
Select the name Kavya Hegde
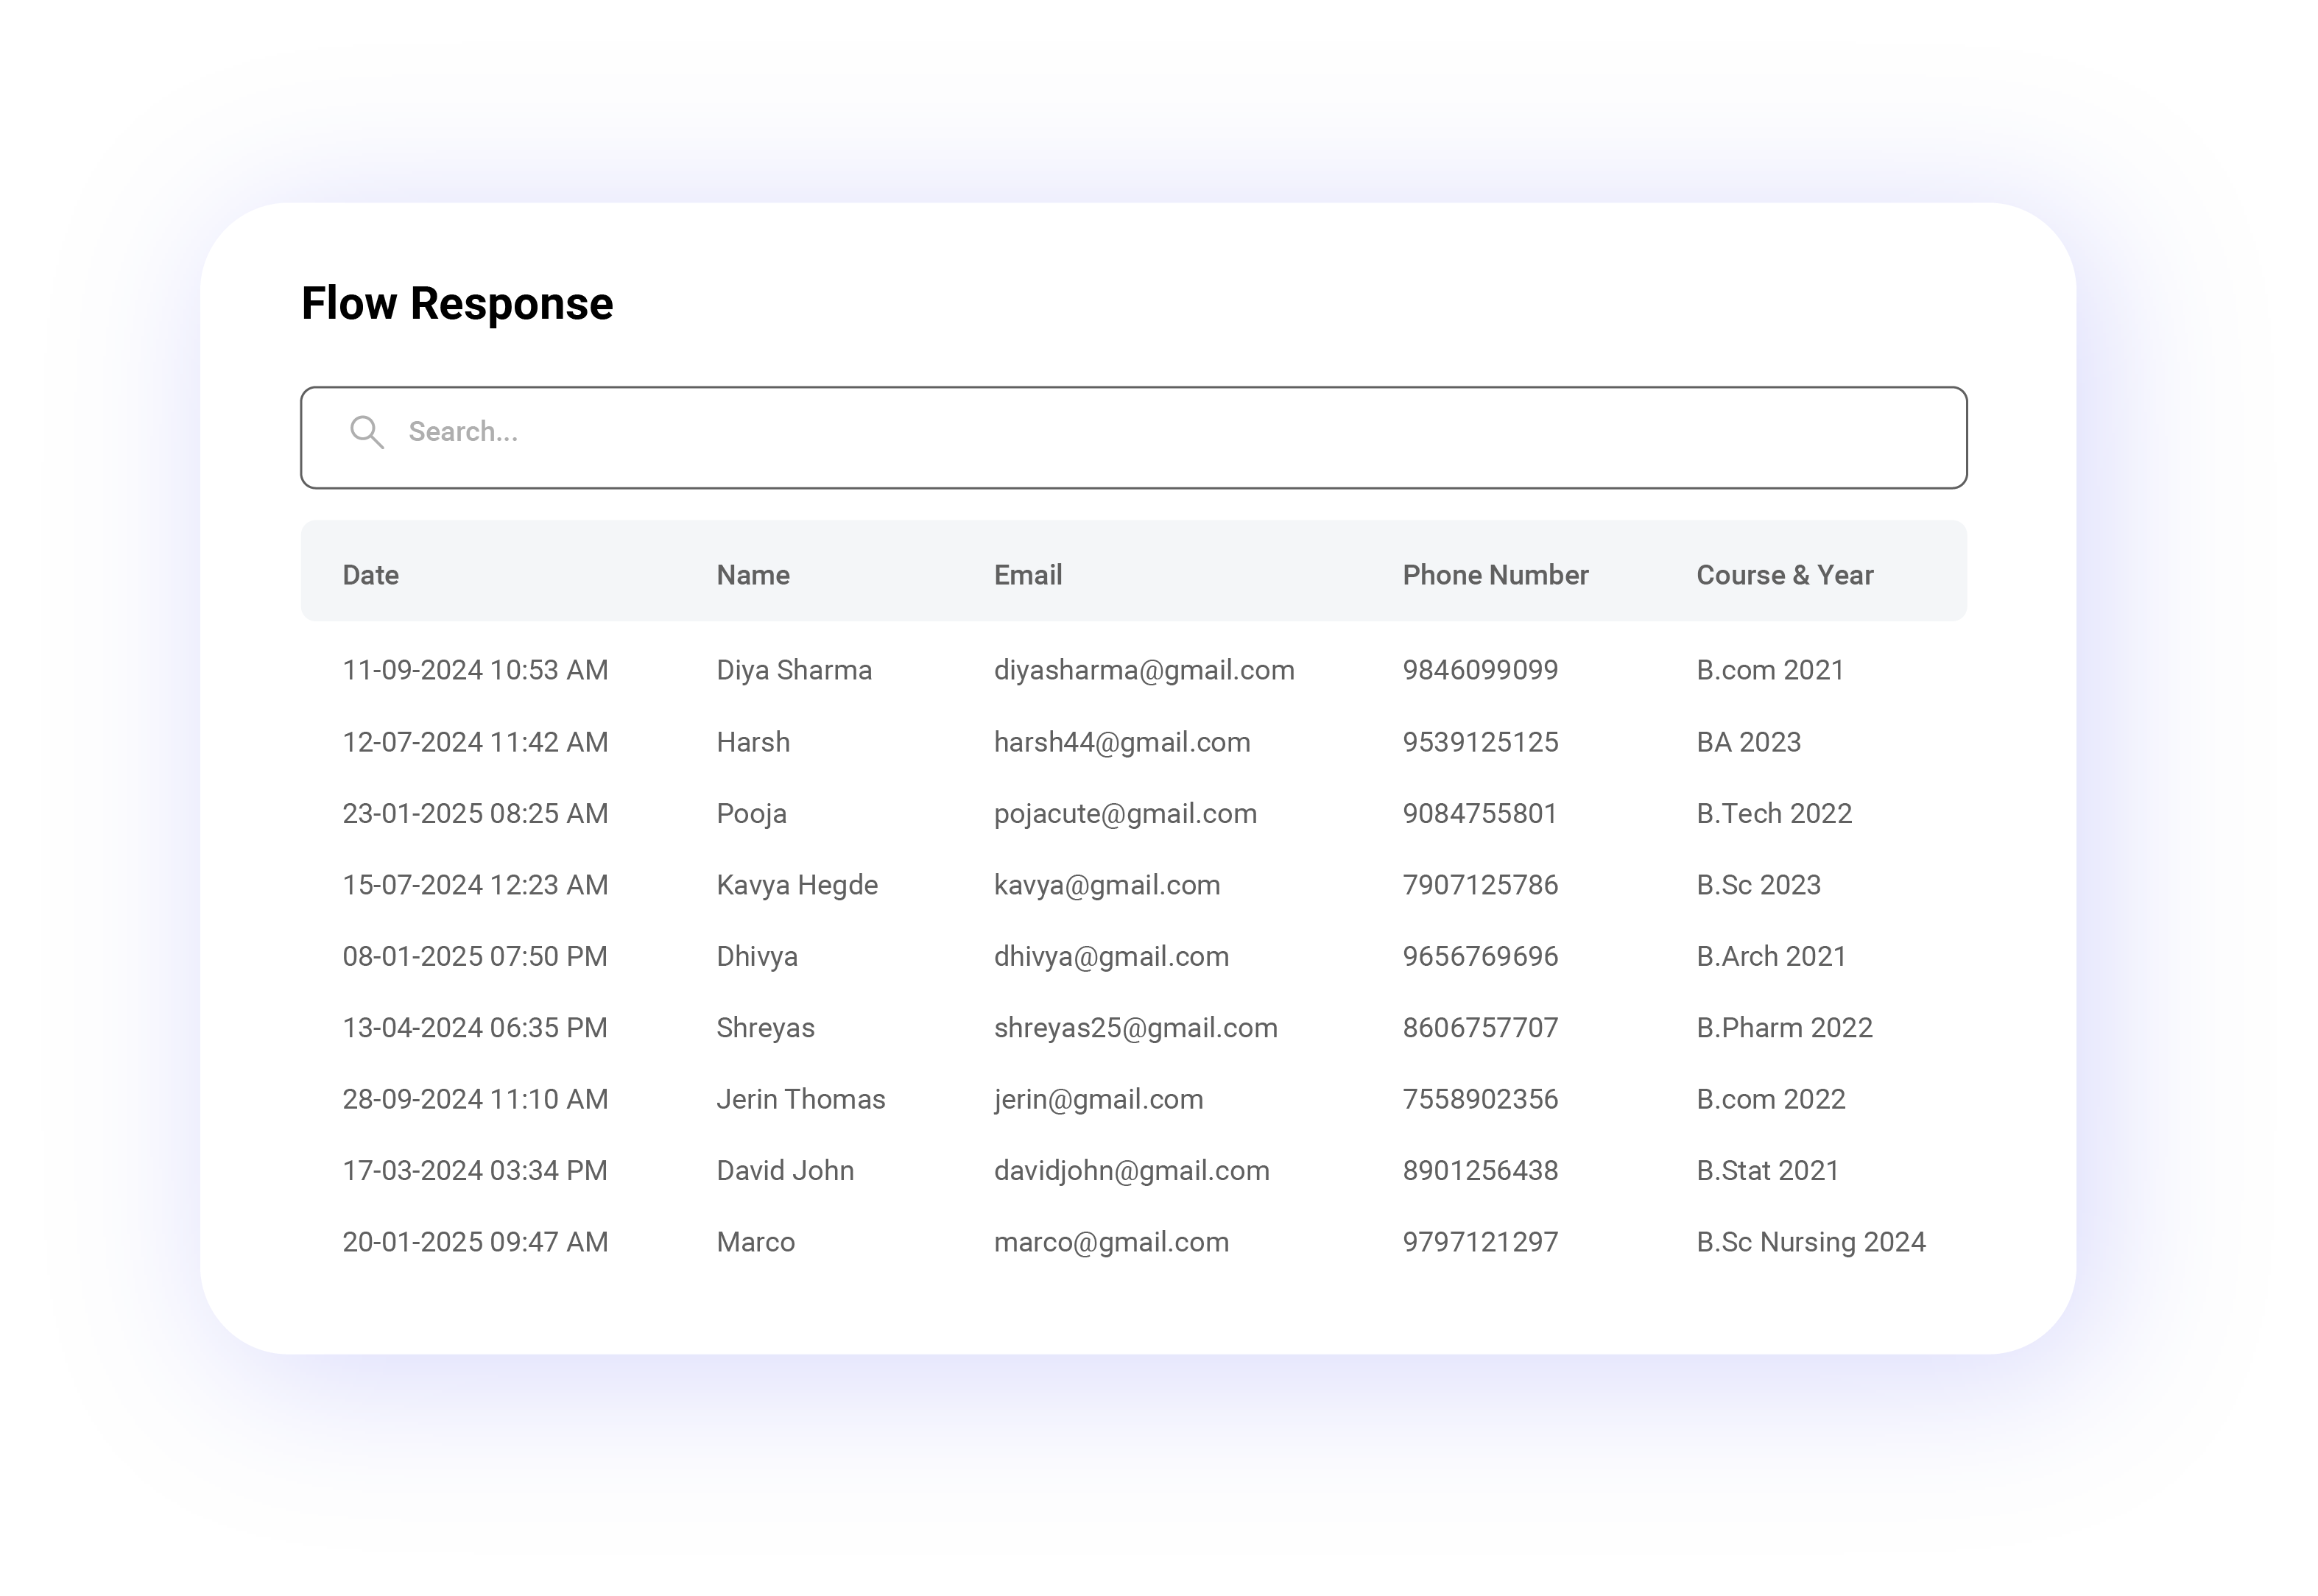coord(797,885)
